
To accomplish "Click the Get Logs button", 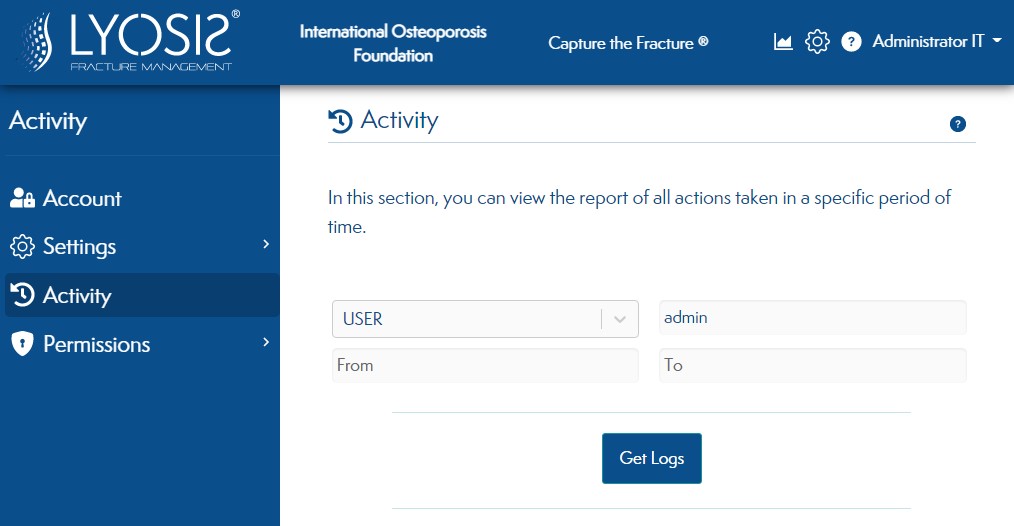I will tap(652, 458).
